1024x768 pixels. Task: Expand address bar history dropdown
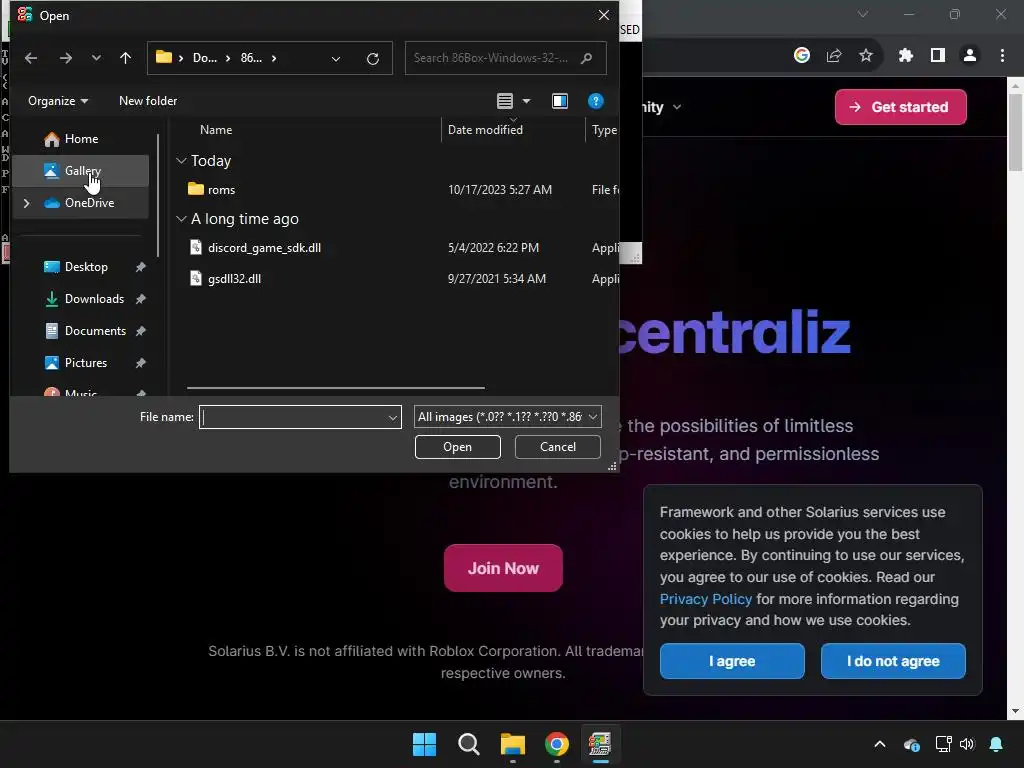(336, 59)
